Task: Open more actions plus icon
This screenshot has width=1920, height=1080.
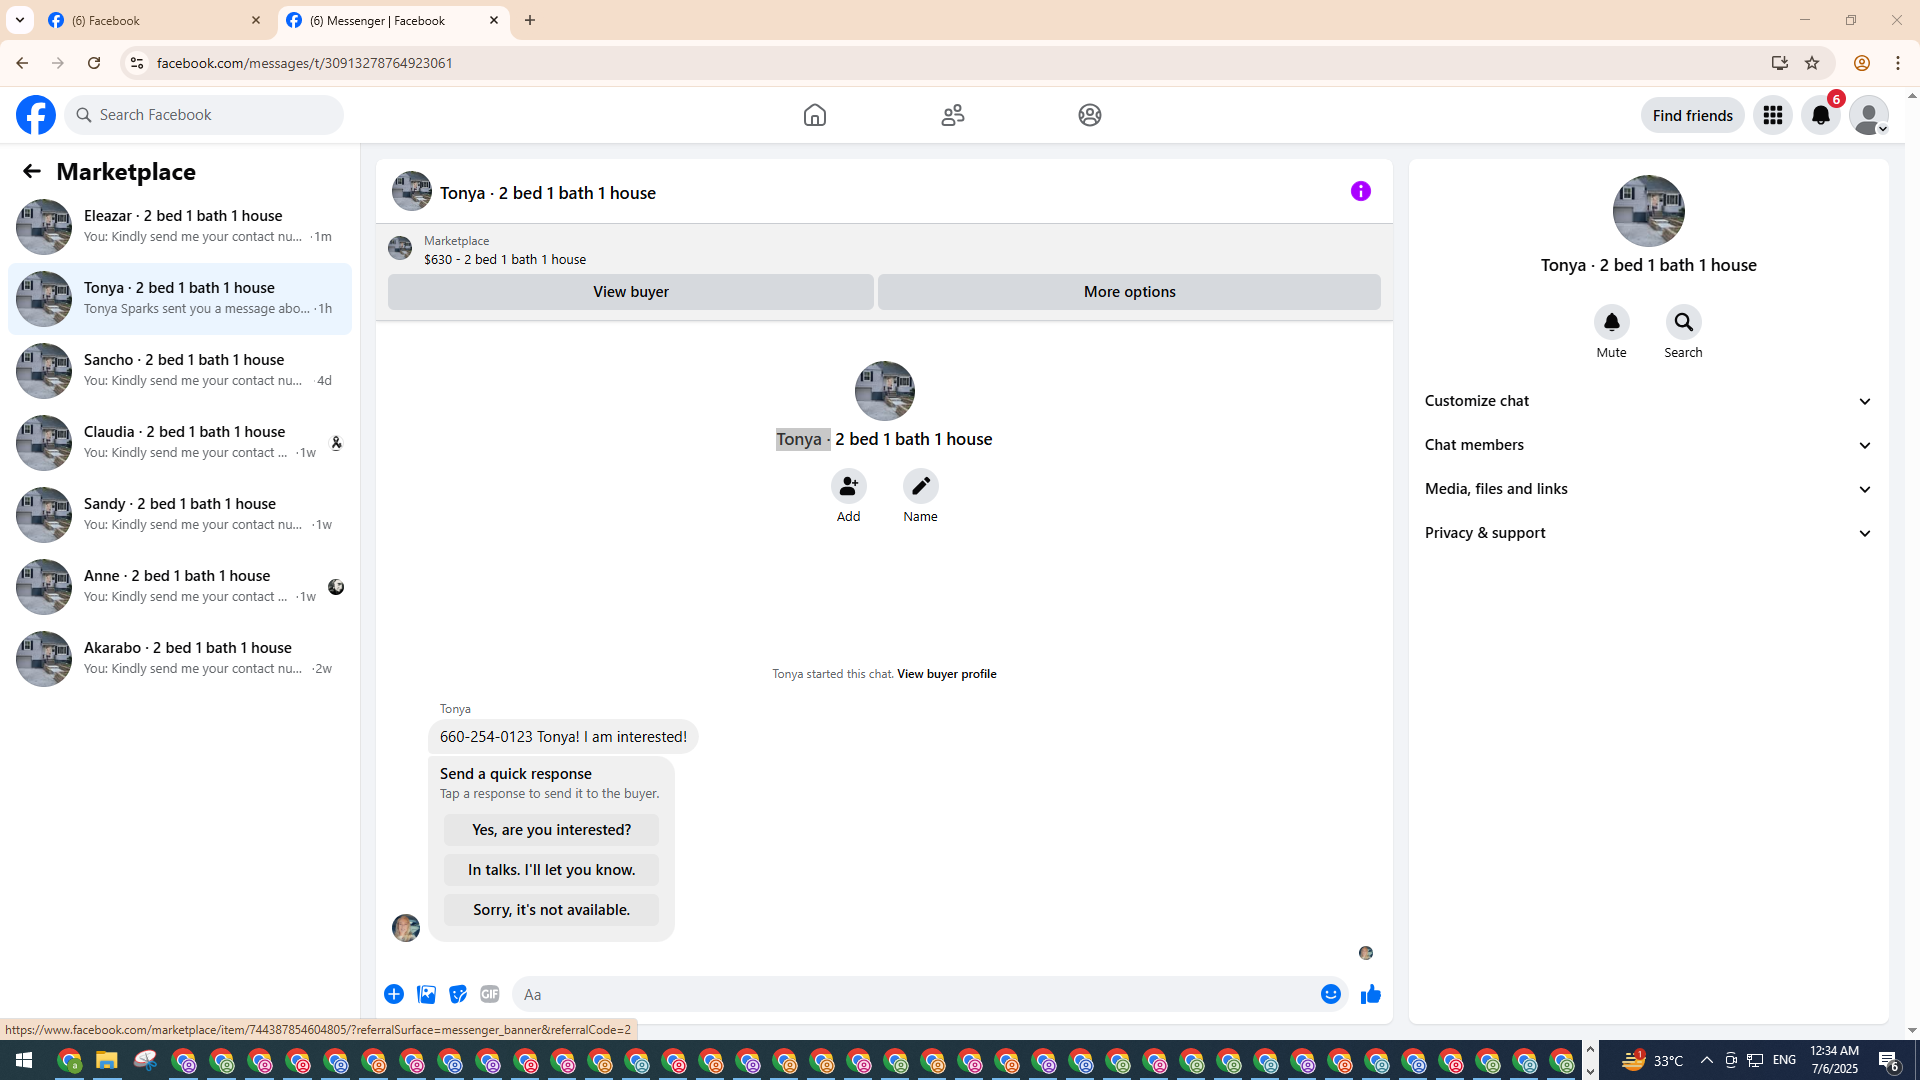Action: (394, 994)
